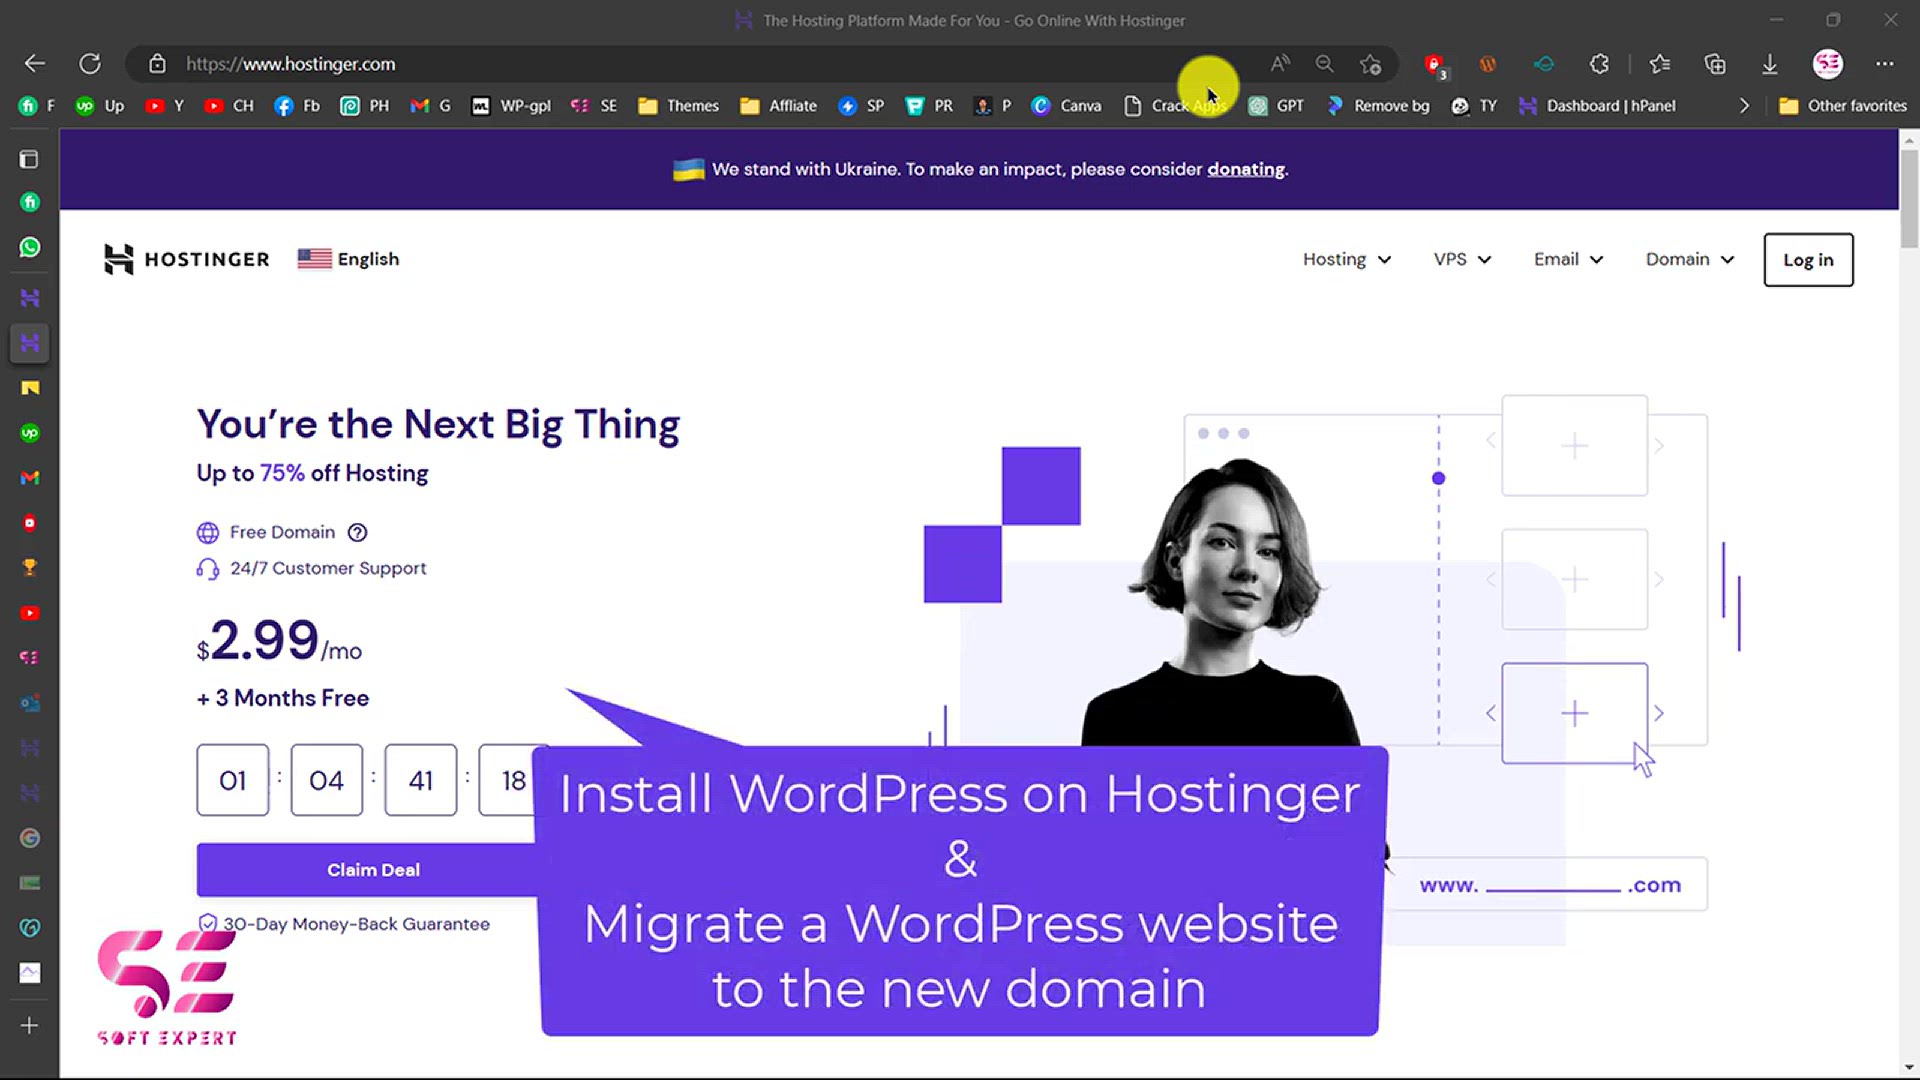Open the WP-gpl bookmark
The height and width of the screenshot is (1080, 1920).
coord(510,106)
